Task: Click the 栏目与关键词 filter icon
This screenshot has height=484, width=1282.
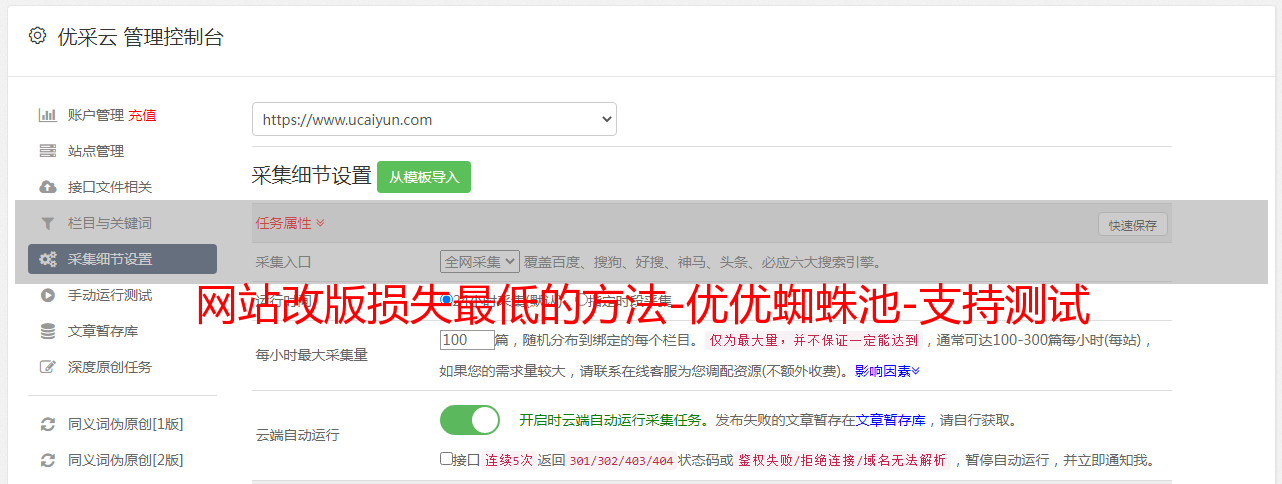Action: (x=47, y=223)
